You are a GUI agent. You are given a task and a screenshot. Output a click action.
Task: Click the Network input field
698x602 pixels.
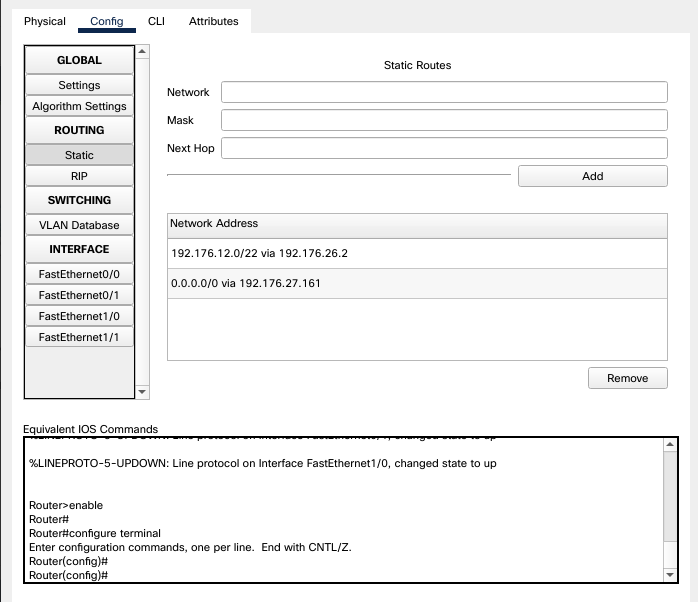[444, 92]
